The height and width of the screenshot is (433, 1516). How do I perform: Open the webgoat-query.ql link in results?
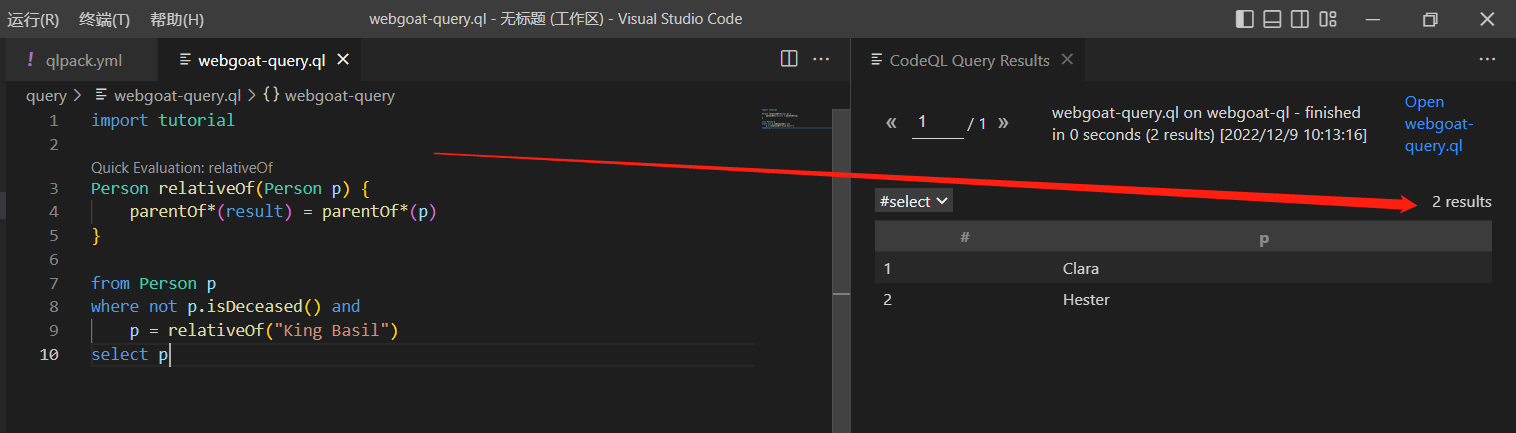point(1439,124)
